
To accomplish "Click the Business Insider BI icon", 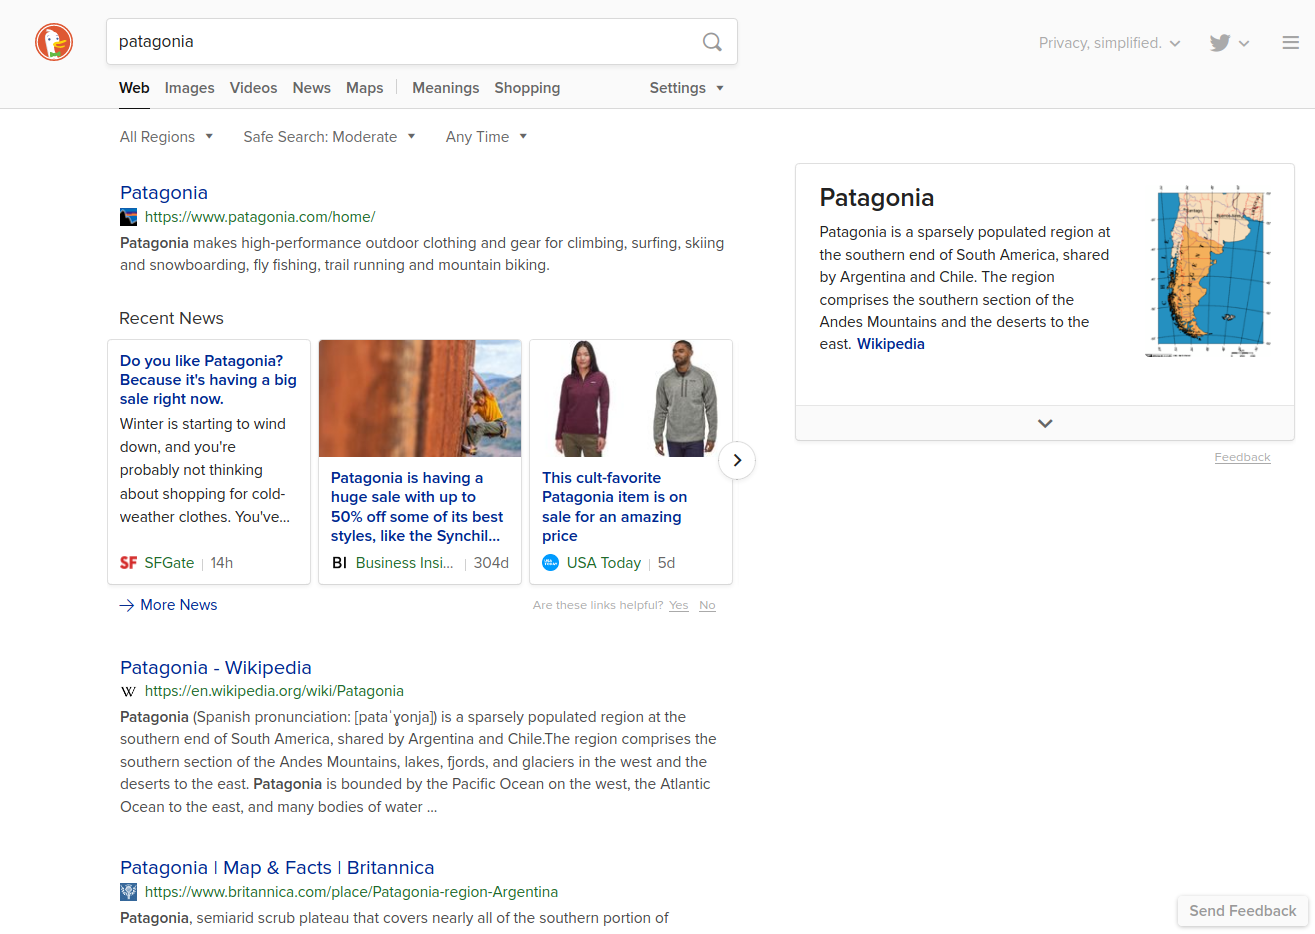I will tap(339, 563).
